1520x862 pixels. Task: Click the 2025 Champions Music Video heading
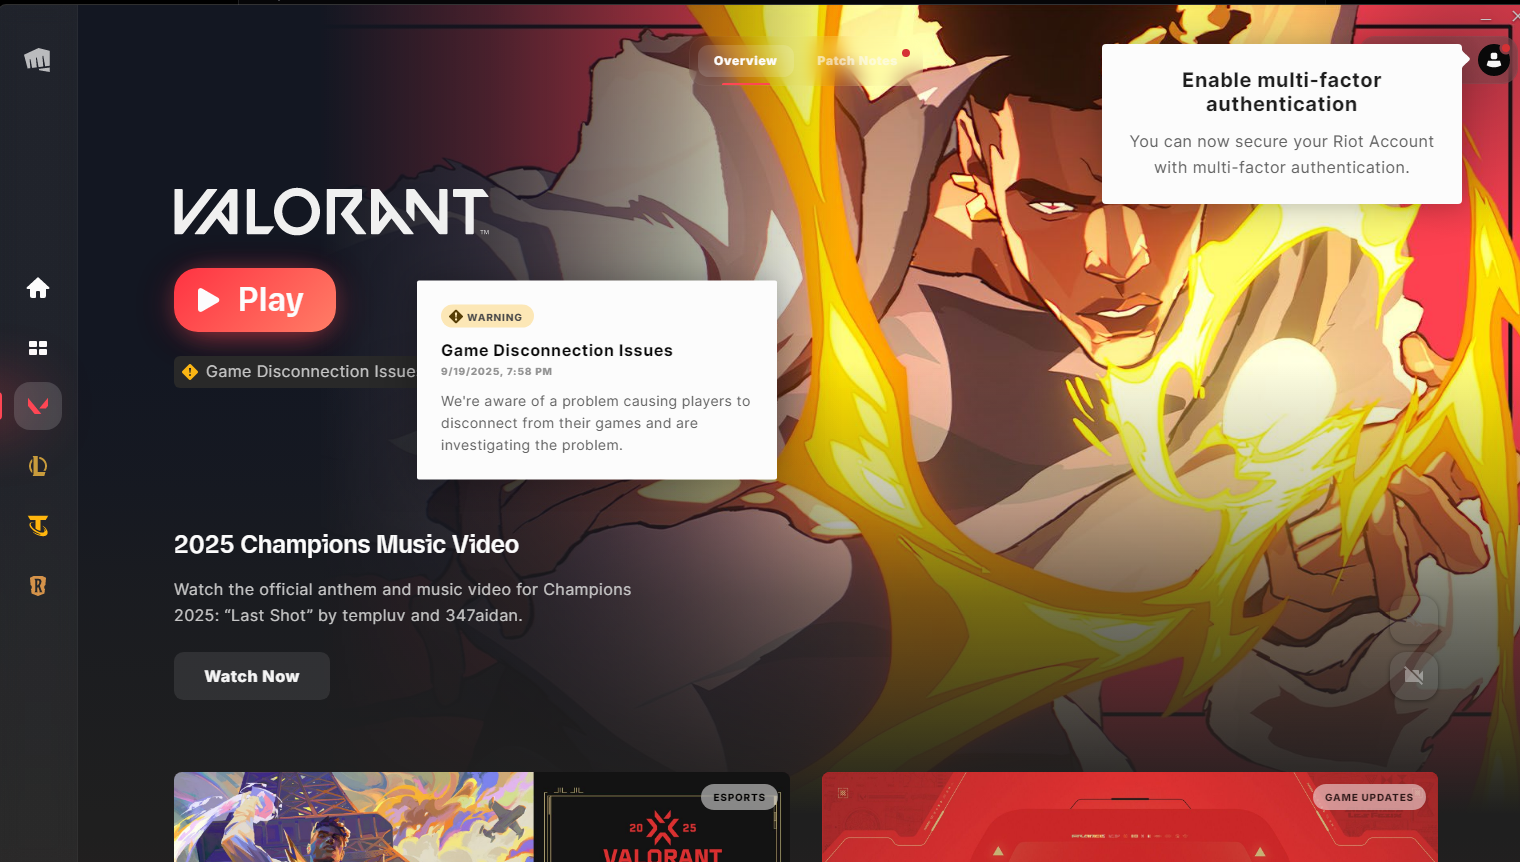click(x=346, y=545)
